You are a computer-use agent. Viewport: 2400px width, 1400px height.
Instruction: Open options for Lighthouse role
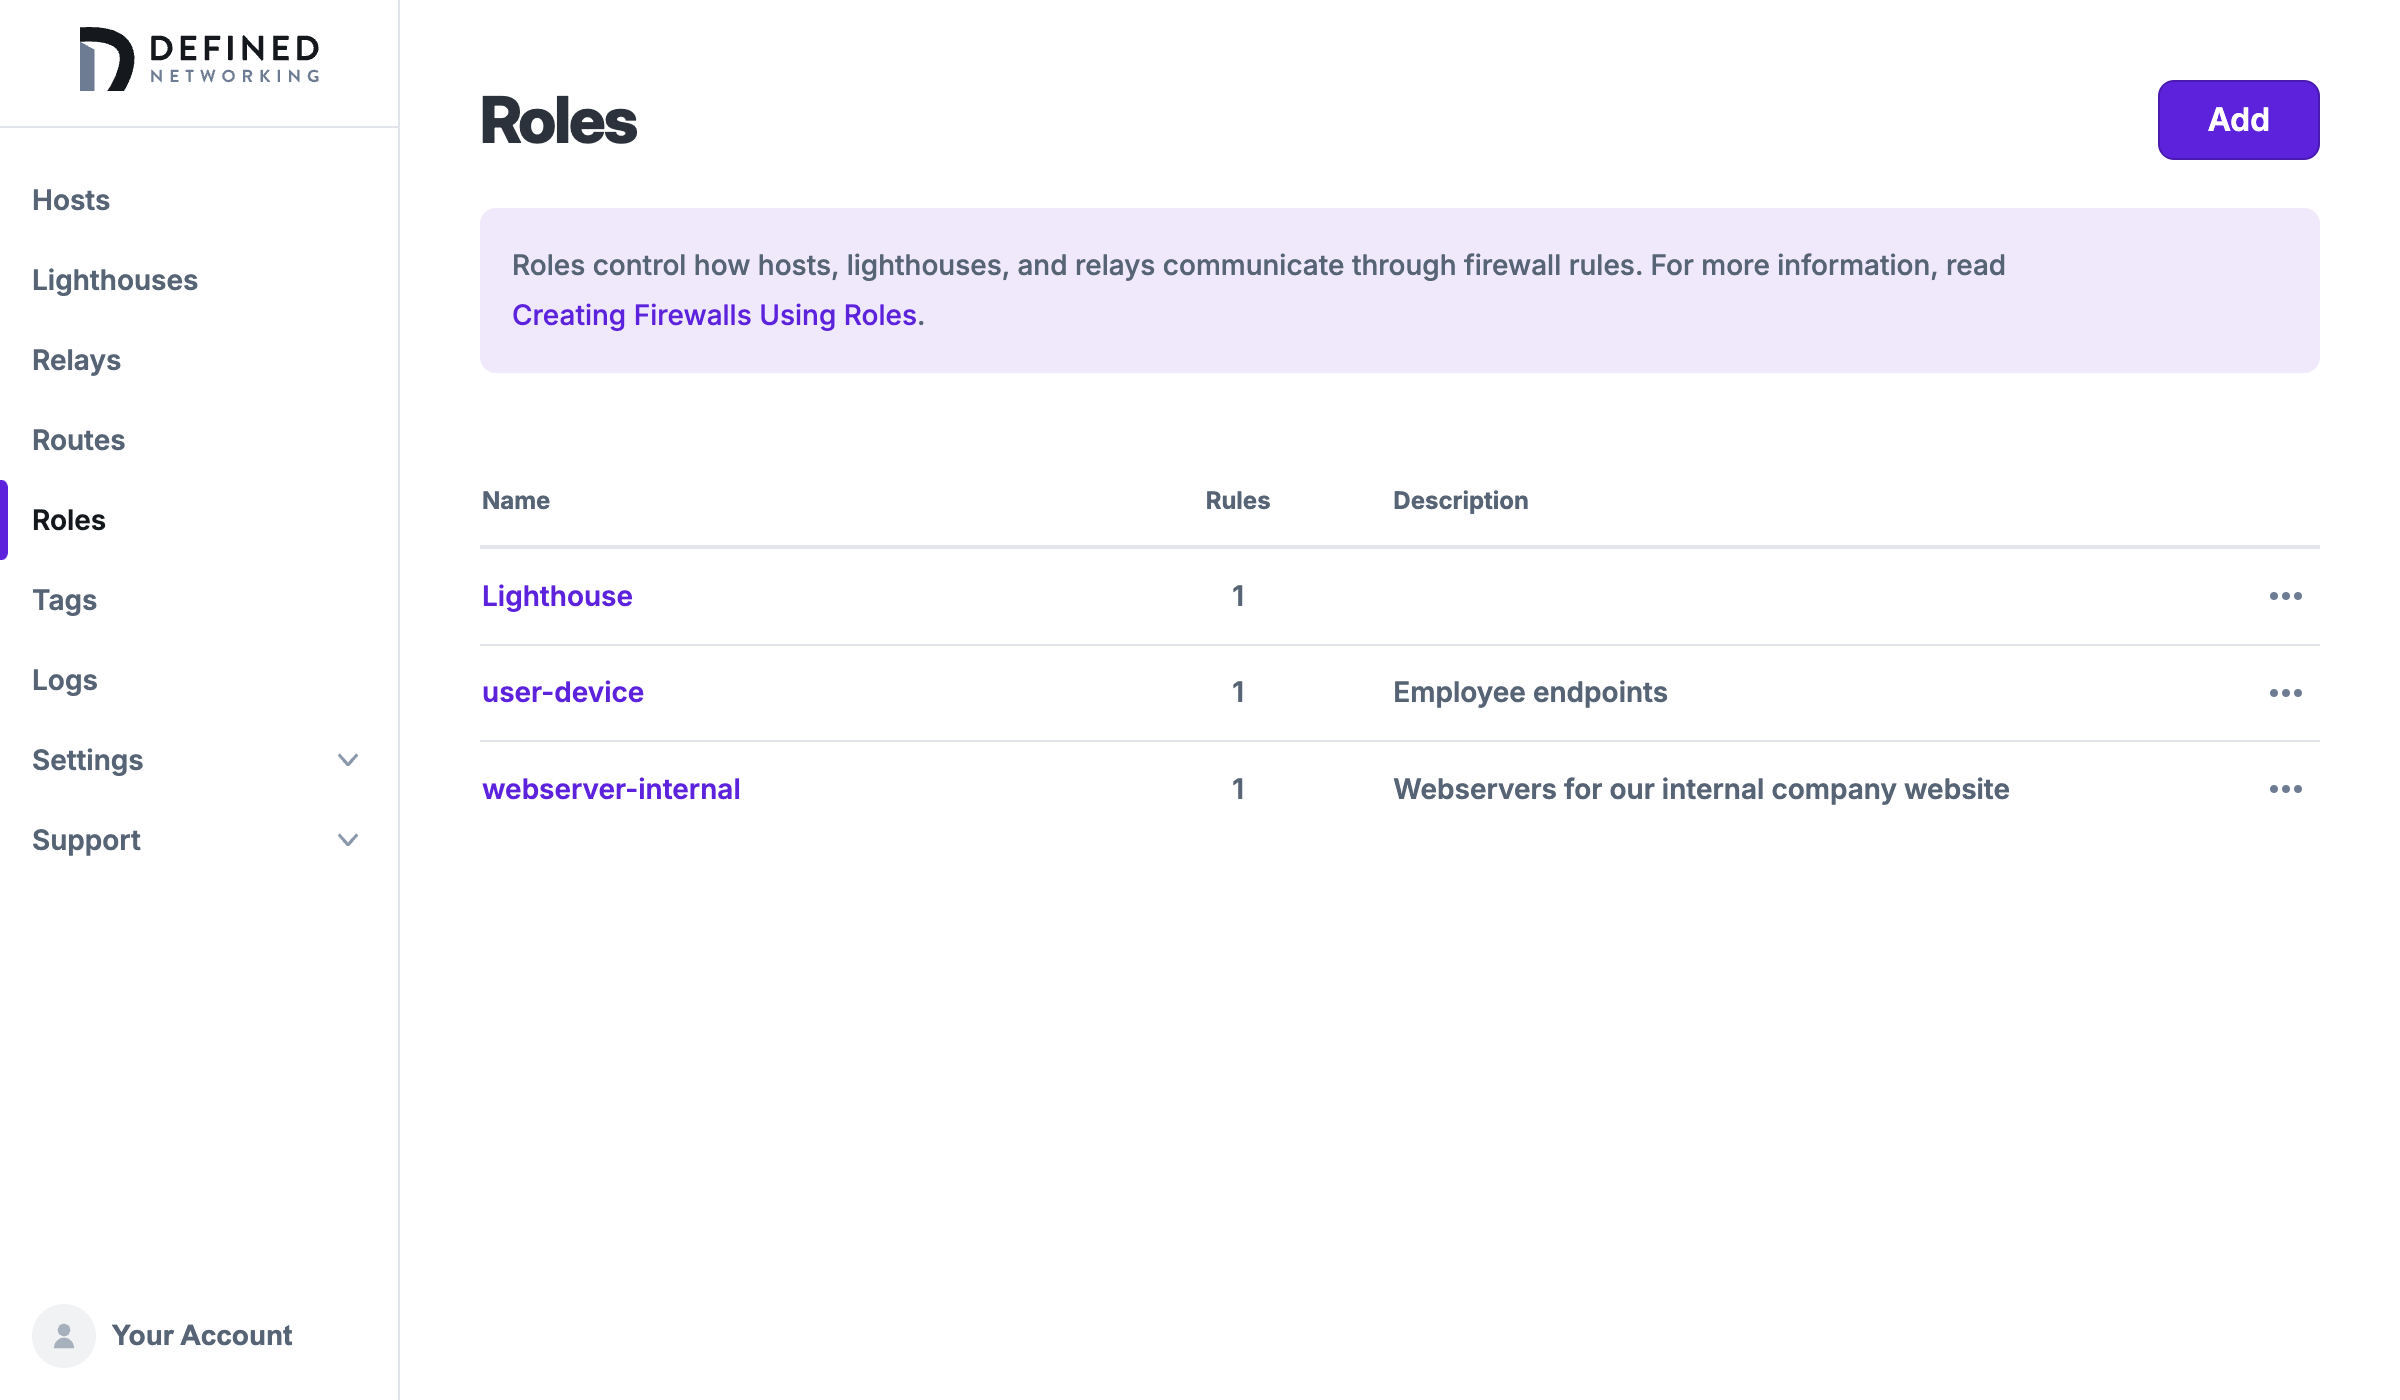(x=2285, y=595)
